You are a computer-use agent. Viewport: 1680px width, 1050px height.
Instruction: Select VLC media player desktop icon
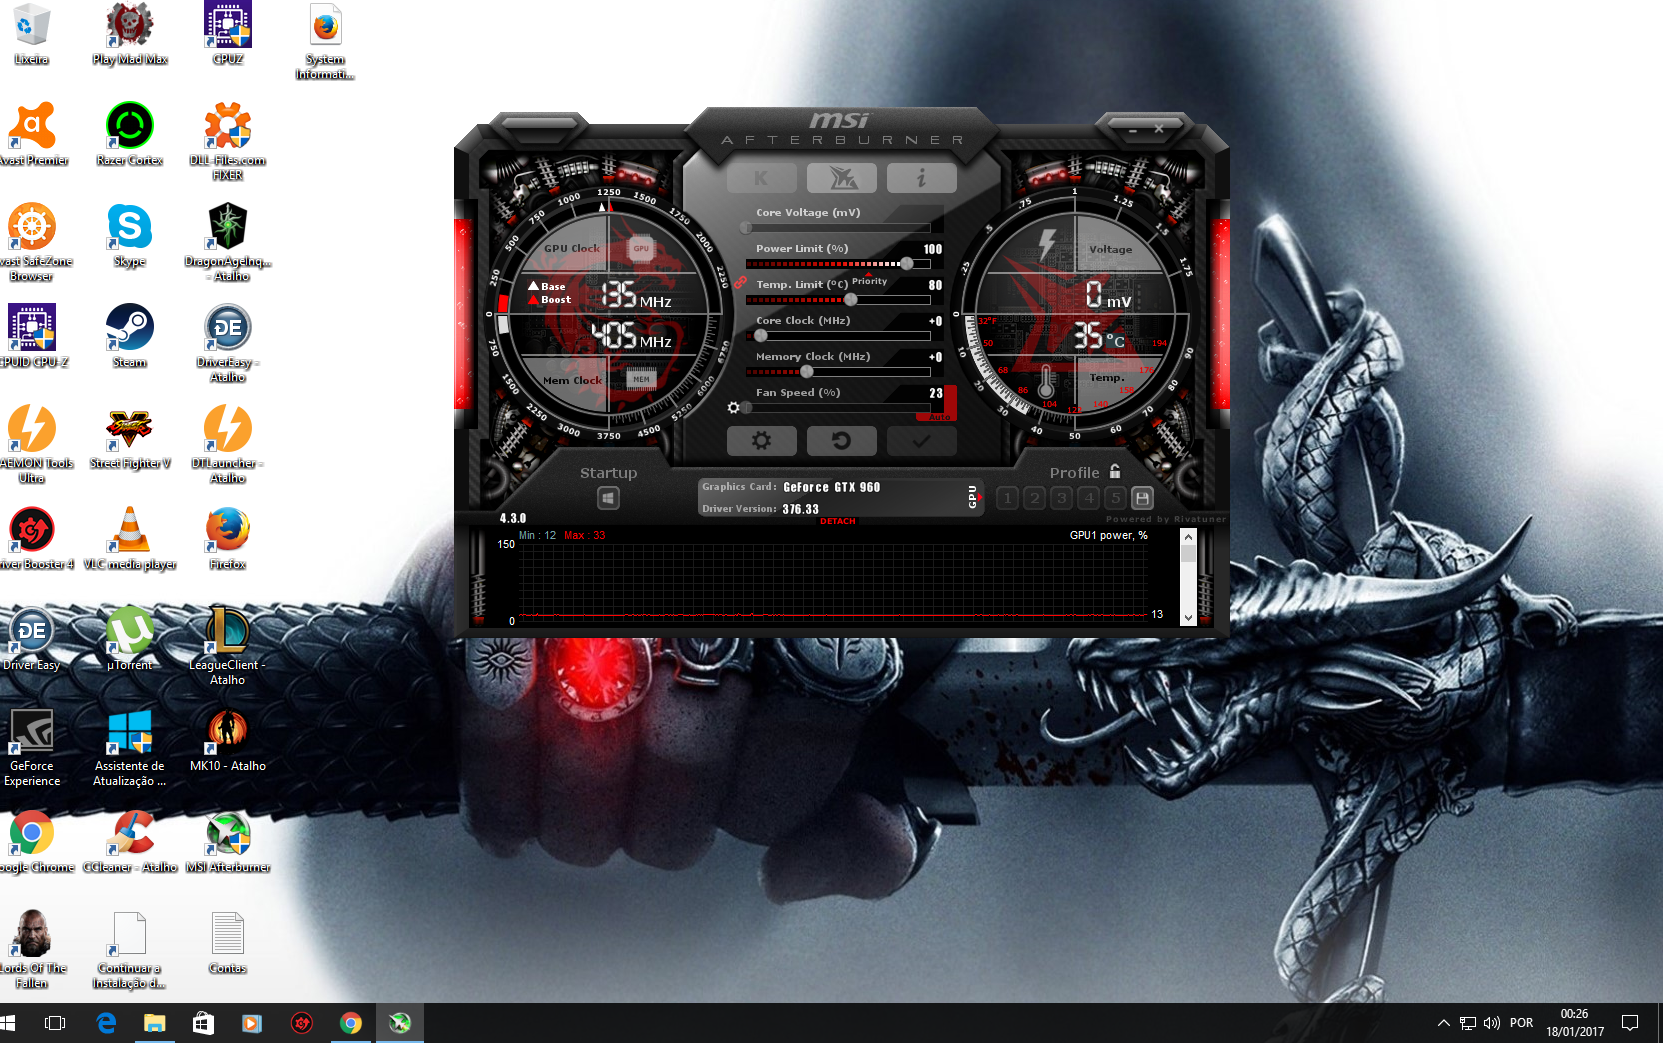coord(130,539)
